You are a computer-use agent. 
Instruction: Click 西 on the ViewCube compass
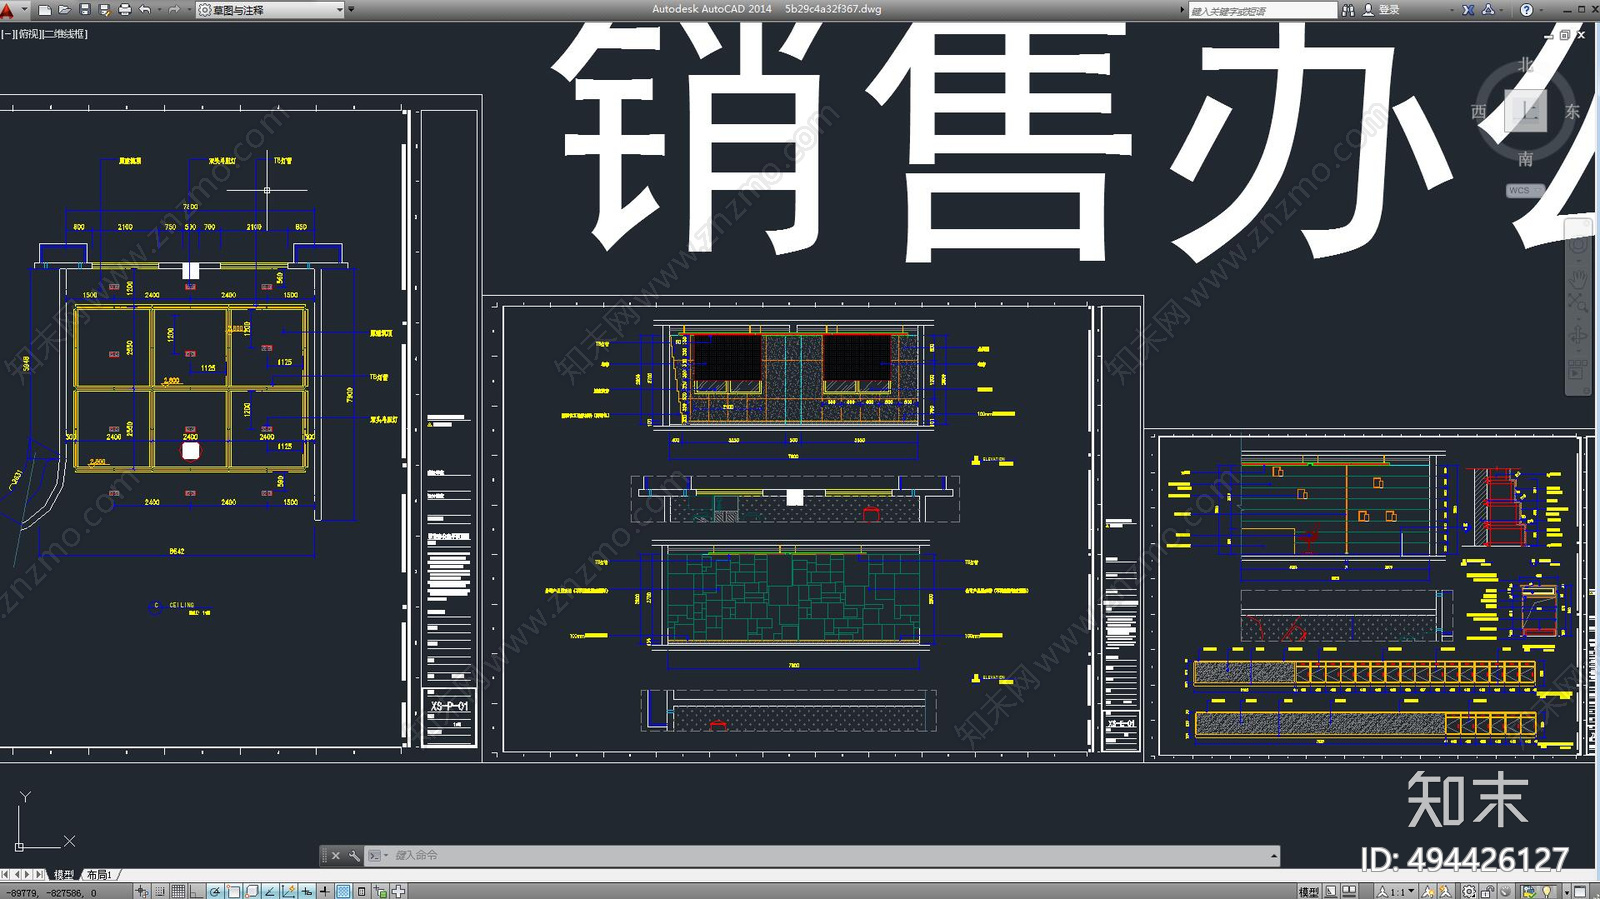(x=1479, y=112)
